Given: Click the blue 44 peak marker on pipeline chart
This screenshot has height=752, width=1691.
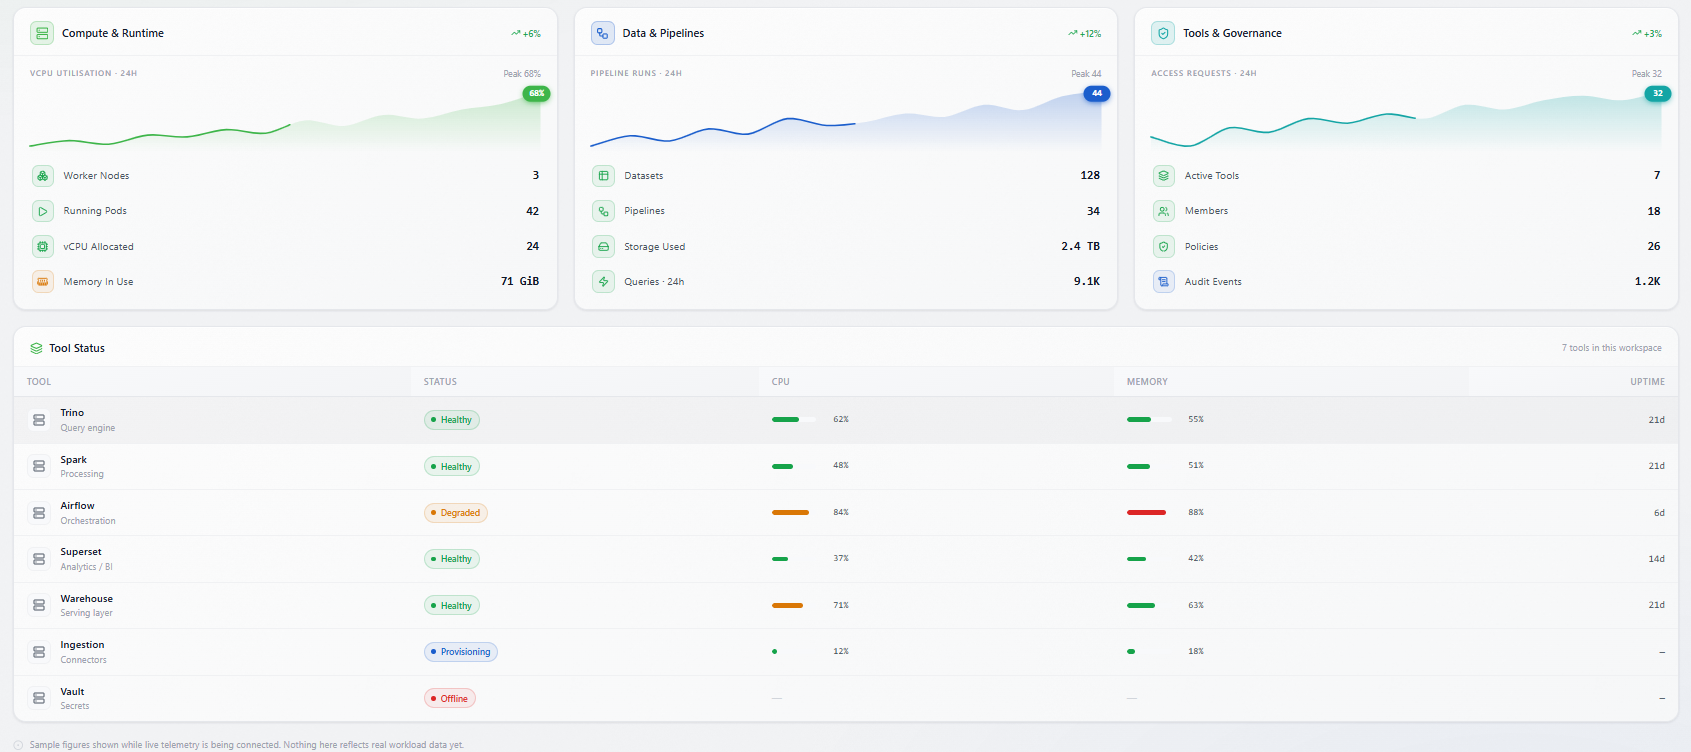Looking at the screenshot, I should pos(1097,94).
